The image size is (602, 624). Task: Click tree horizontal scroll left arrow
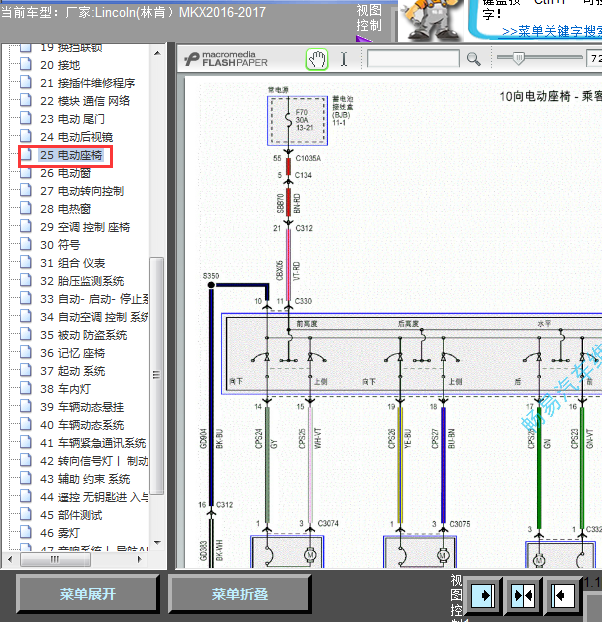pos(10,559)
